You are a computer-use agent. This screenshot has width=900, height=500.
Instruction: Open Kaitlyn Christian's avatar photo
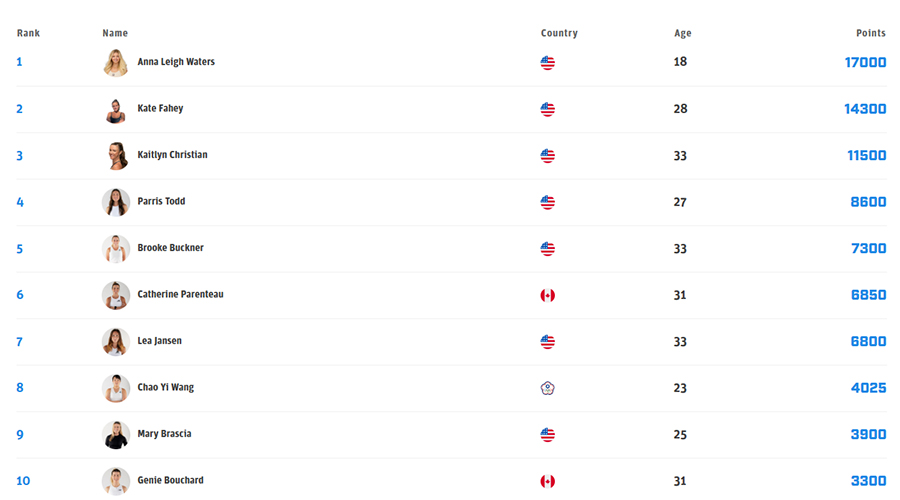coord(116,156)
